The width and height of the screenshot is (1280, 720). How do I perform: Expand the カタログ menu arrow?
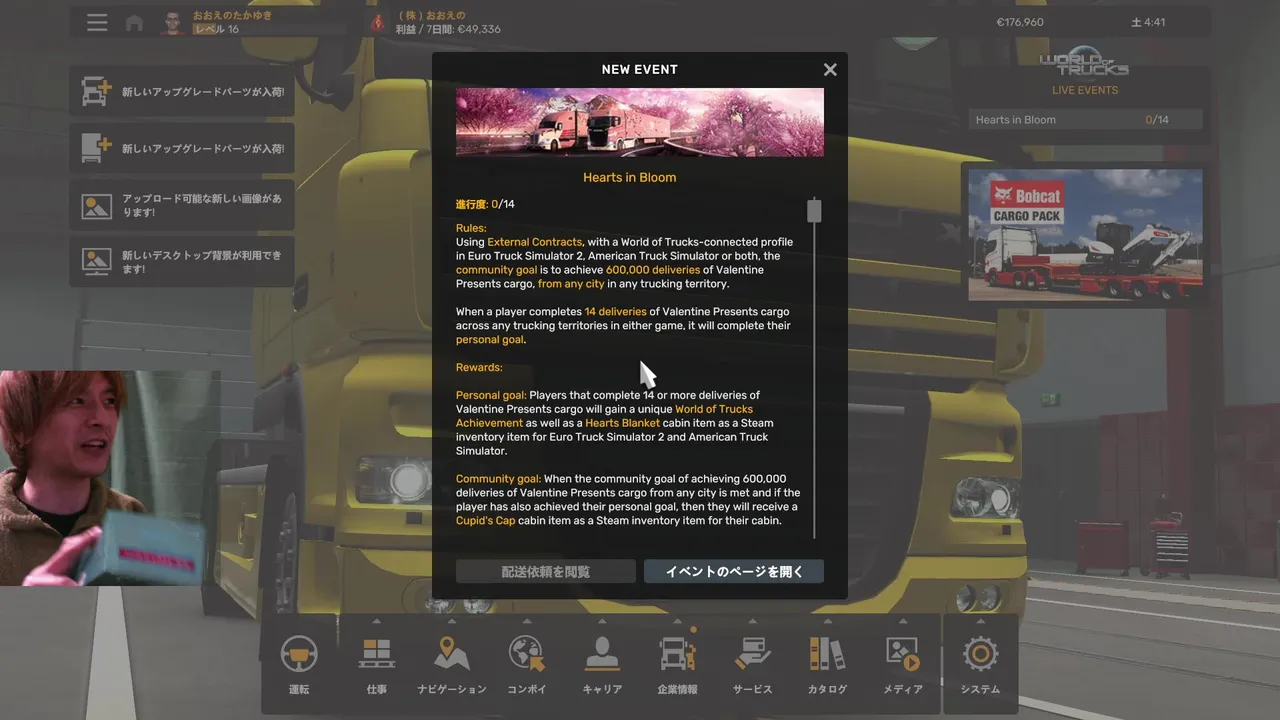tap(827, 620)
